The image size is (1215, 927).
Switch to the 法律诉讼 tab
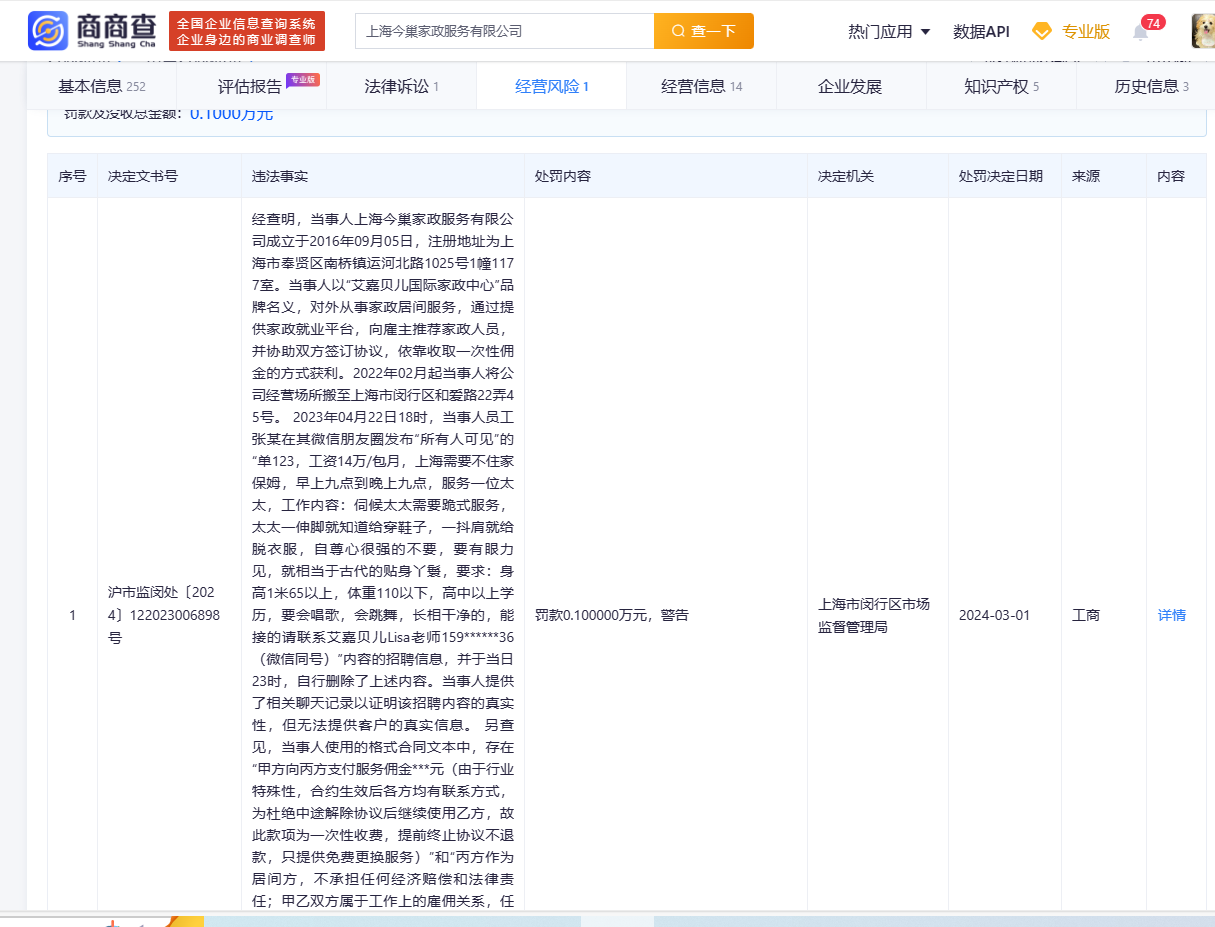[401, 86]
